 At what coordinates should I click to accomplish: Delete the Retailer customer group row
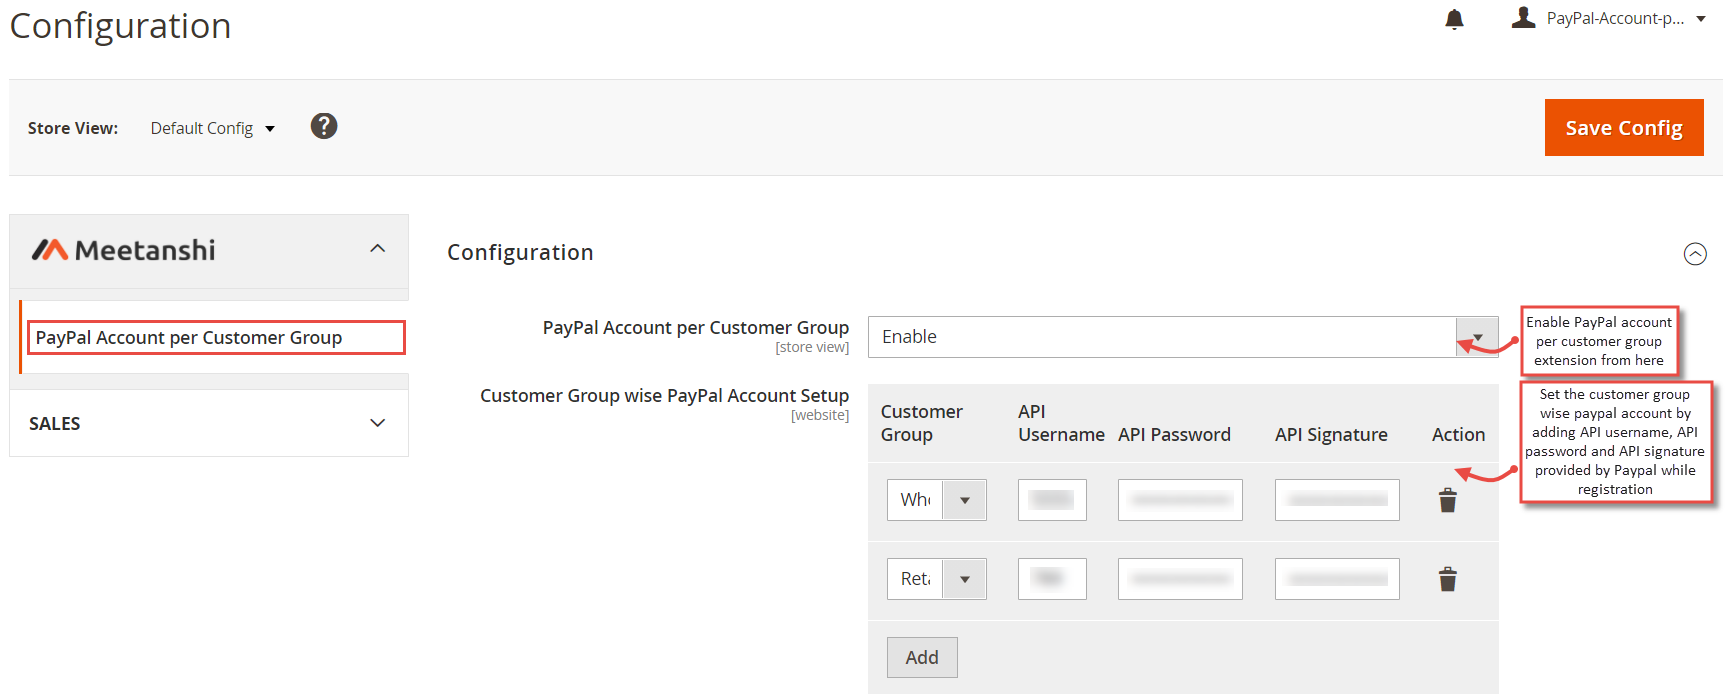point(1447,579)
